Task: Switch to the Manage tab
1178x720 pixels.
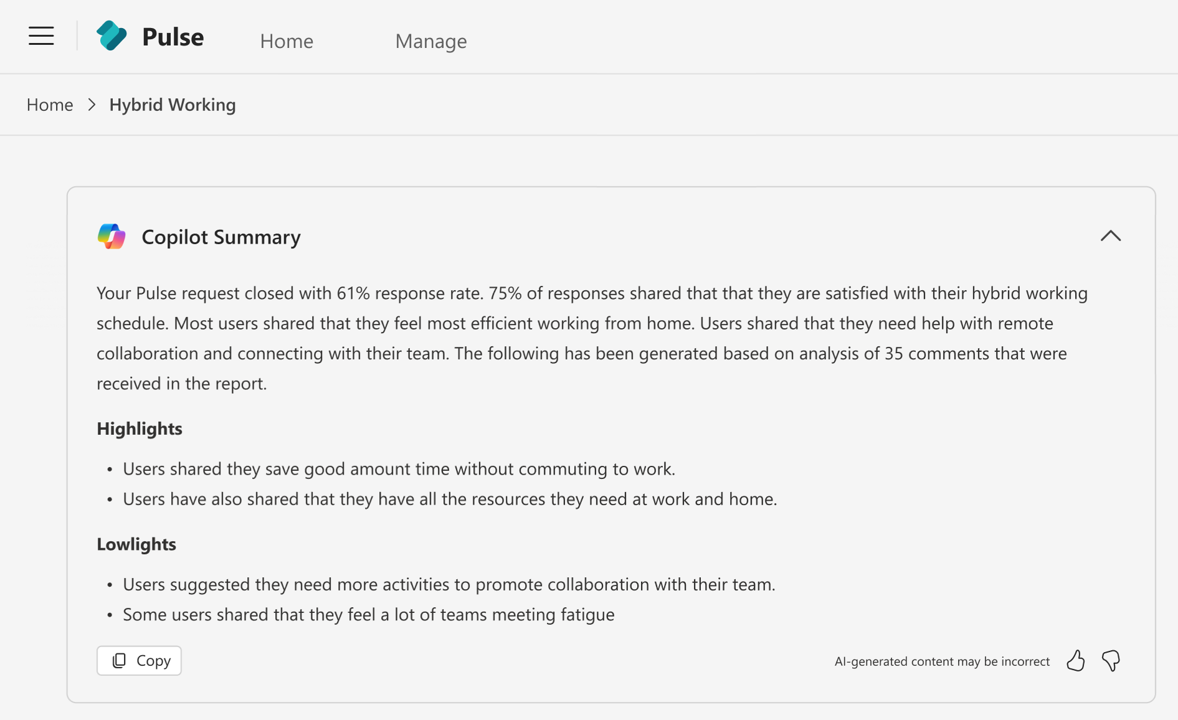Action: pos(431,41)
